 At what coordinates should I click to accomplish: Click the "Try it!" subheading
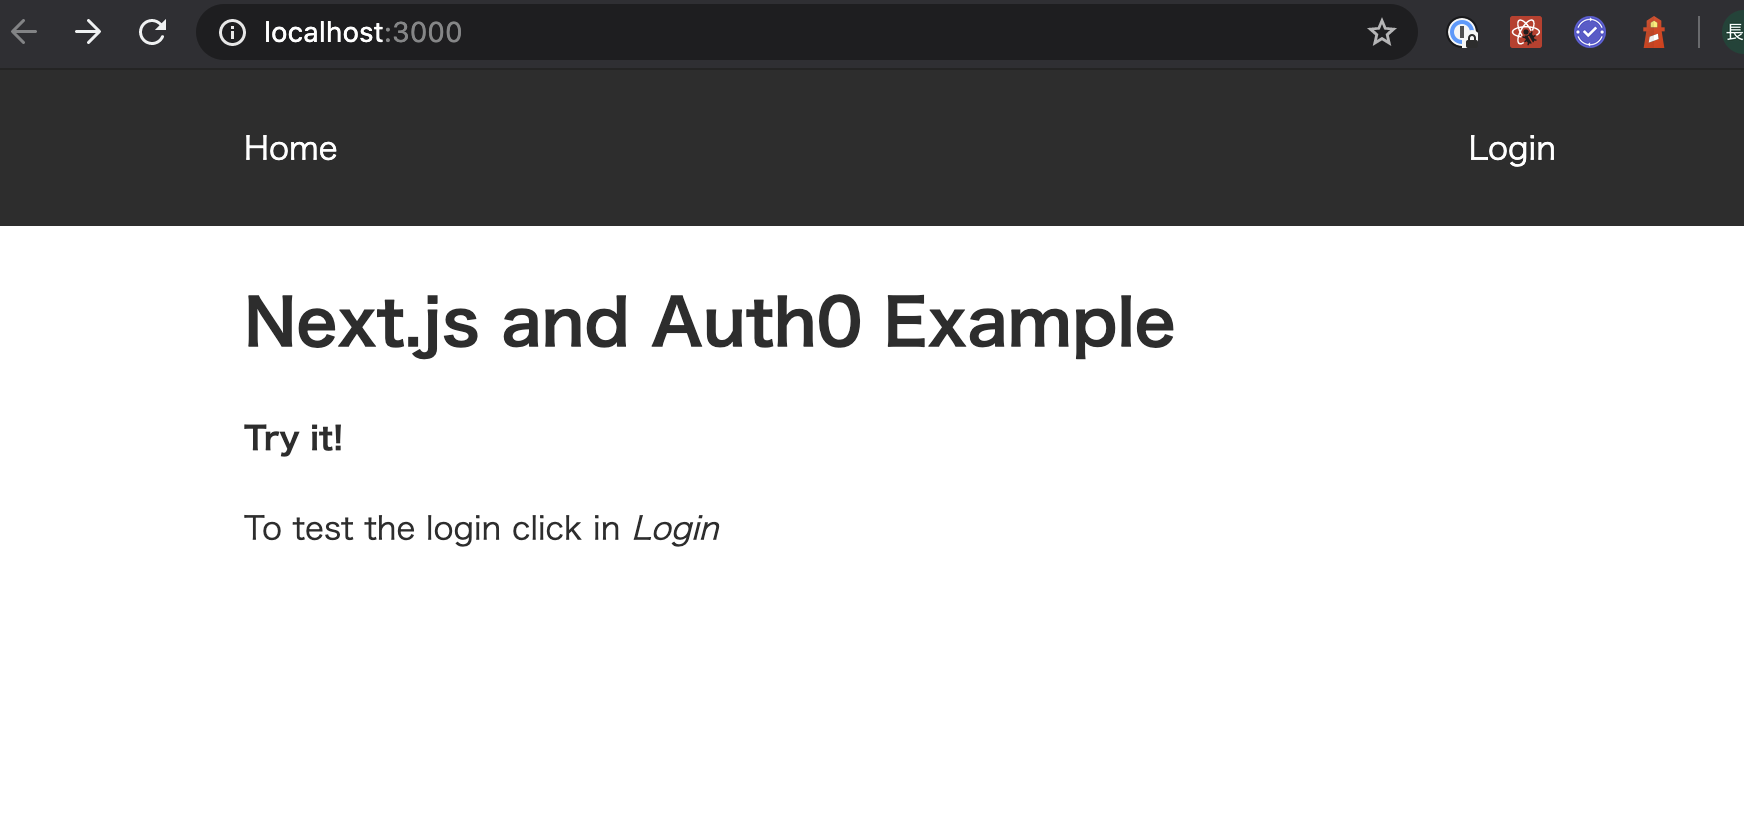click(293, 438)
